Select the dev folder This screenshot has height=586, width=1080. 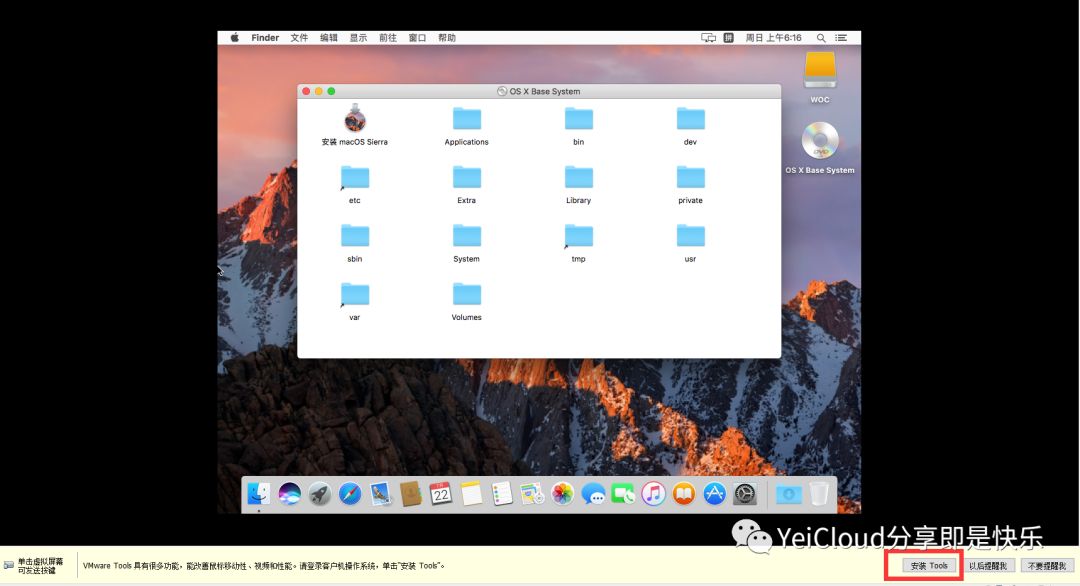coord(690,119)
